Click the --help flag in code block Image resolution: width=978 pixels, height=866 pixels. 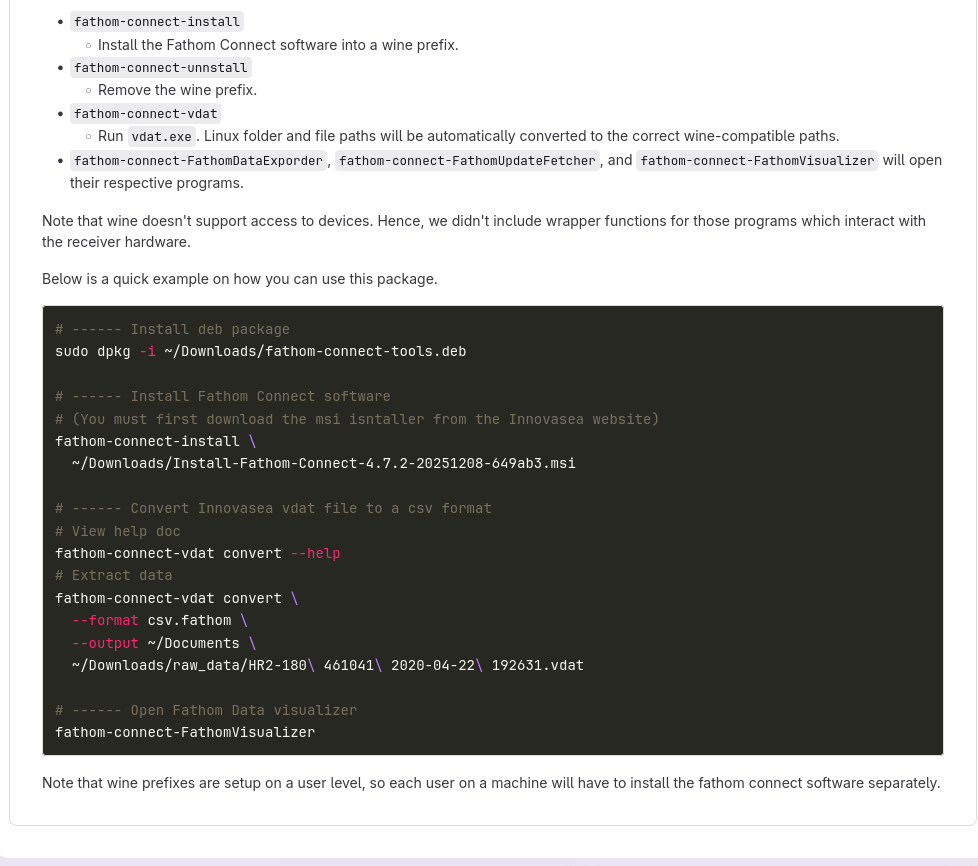point(315,553)
